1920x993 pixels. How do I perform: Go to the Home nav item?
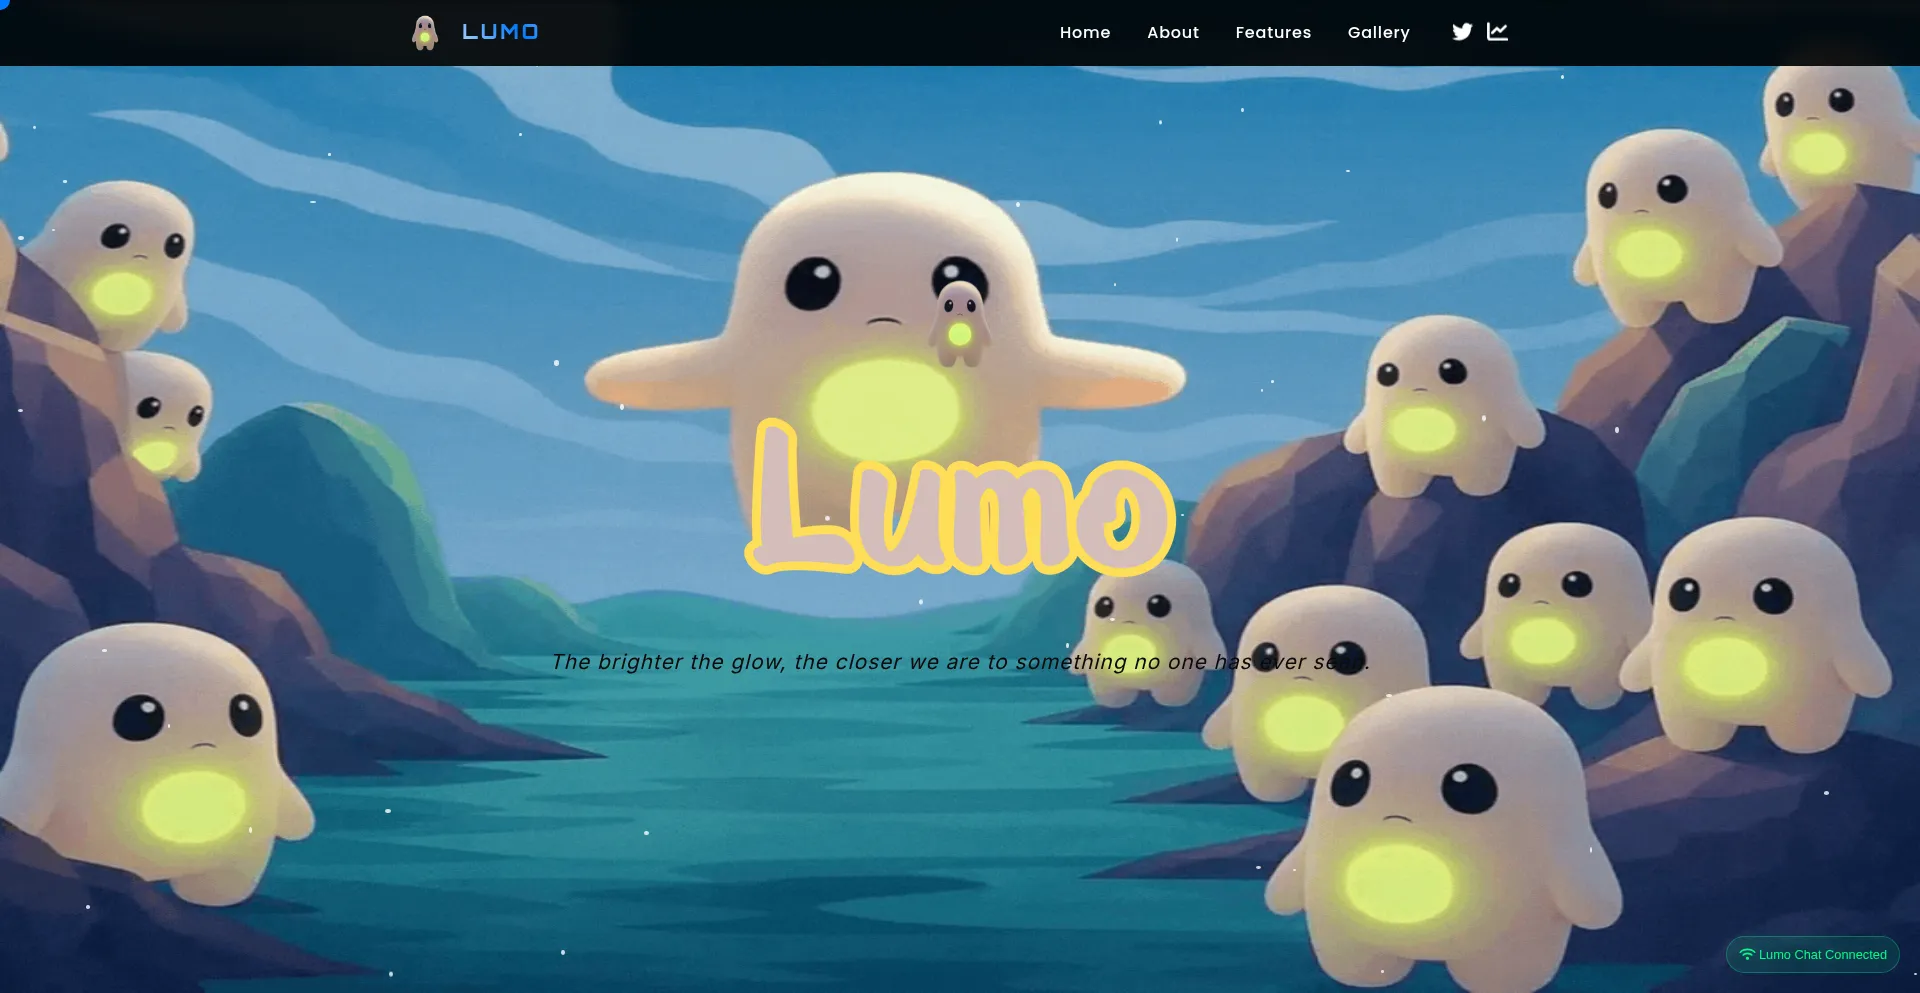[1085, 33]
